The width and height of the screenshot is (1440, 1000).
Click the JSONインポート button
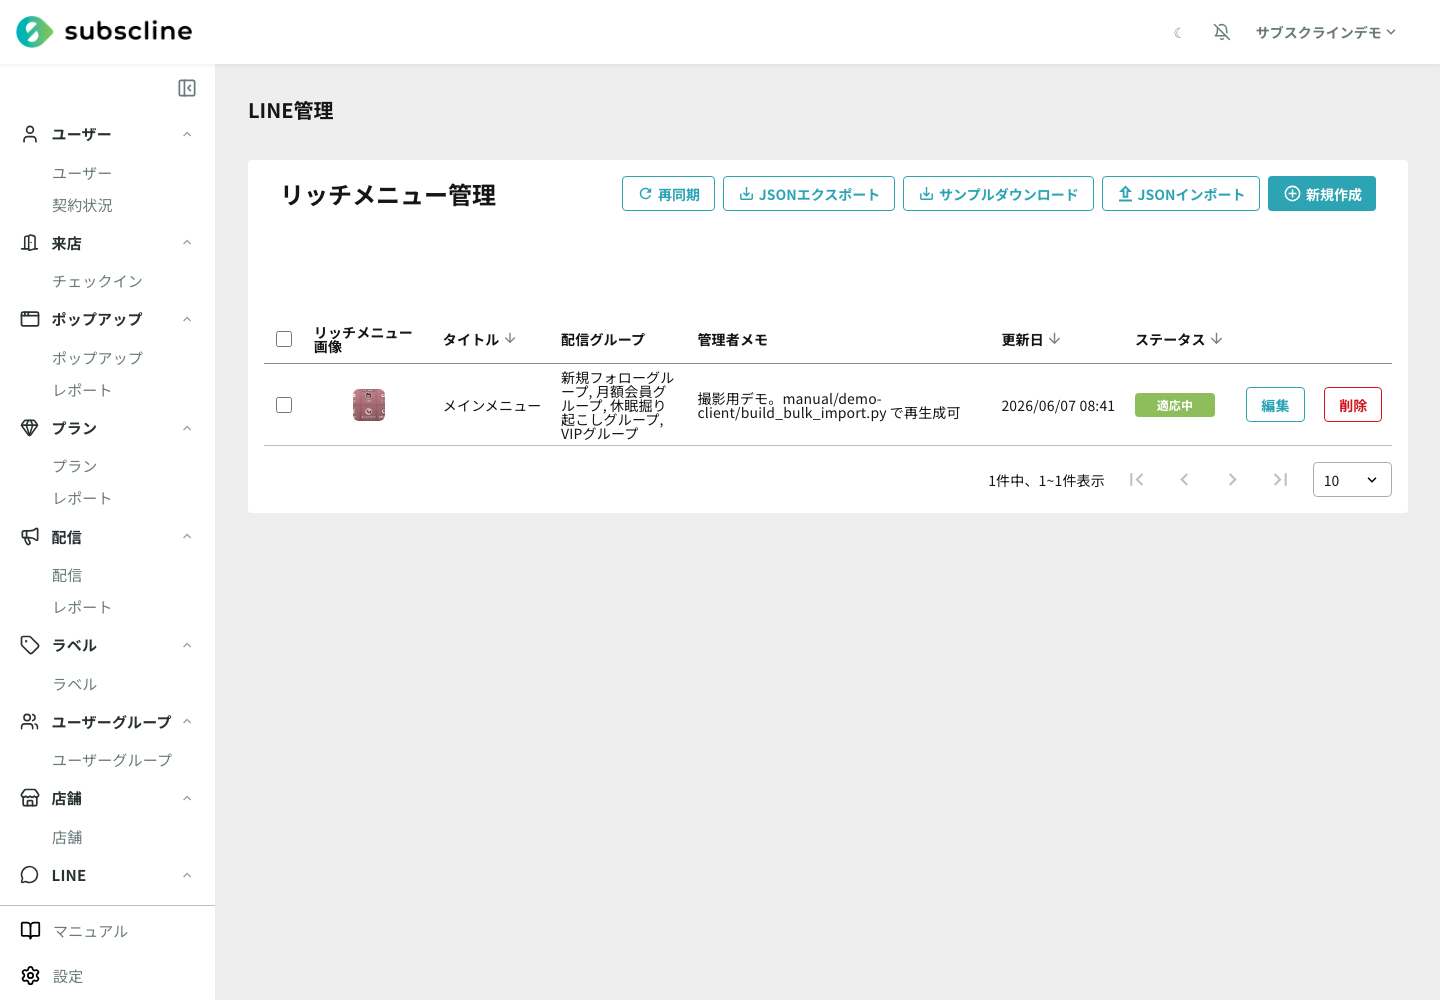coord(1181,194)
